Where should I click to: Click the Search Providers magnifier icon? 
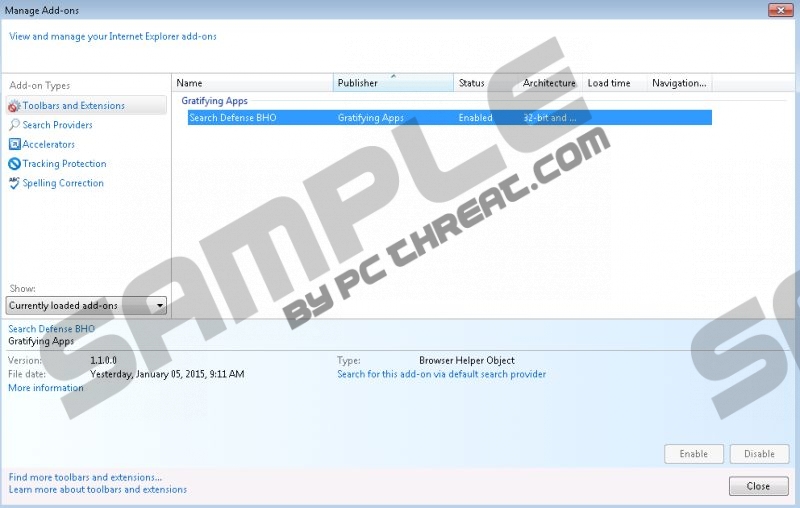coord(14,125)
